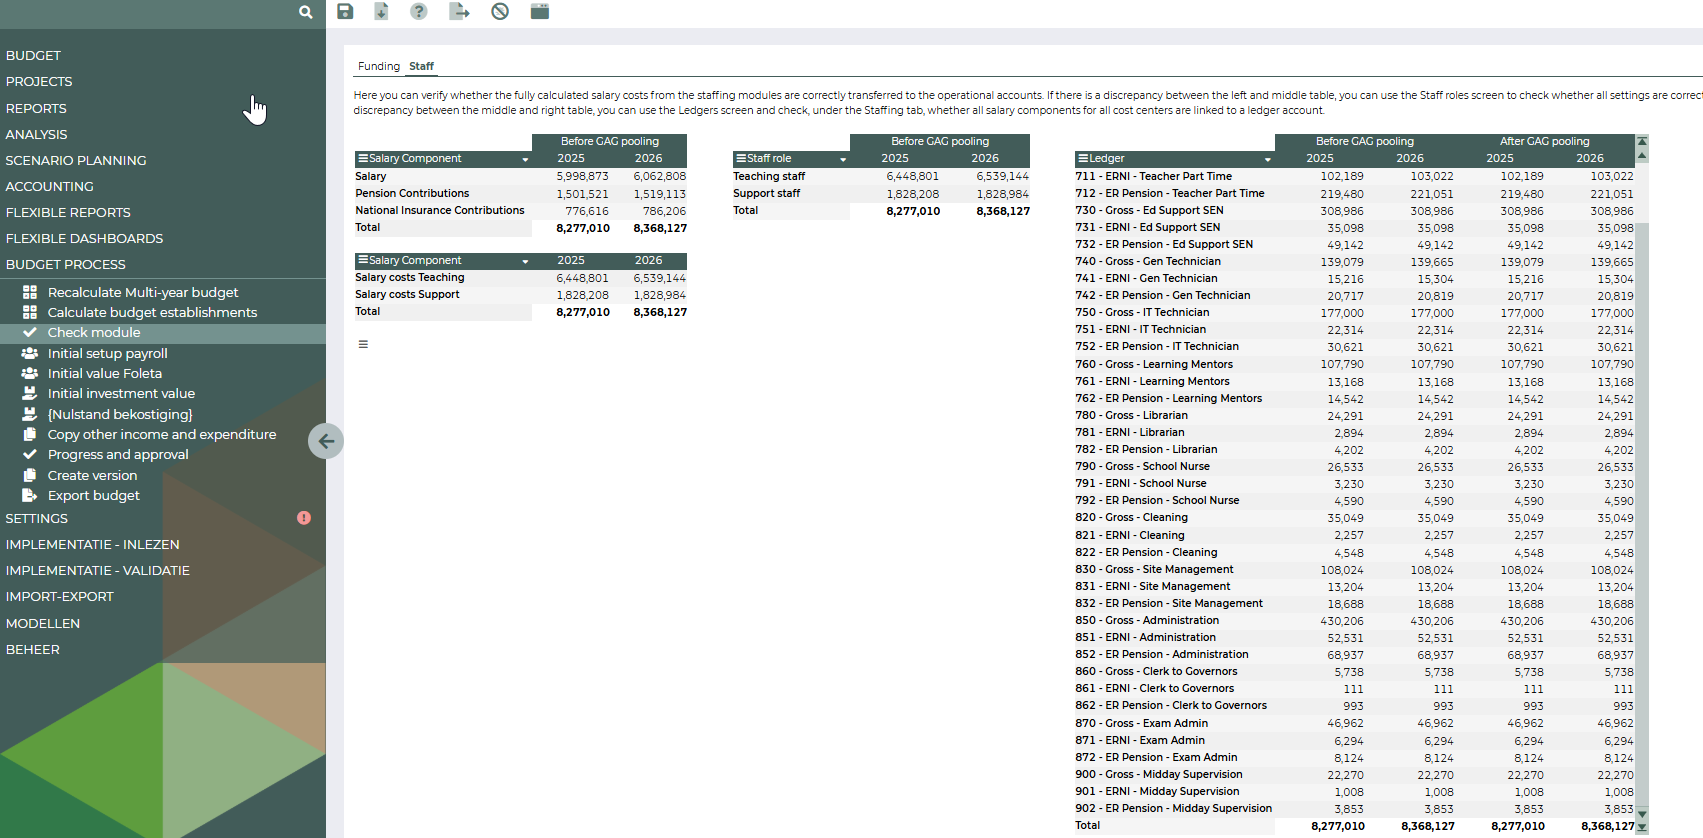Collapse sidebar with the left arrow button
The image size is (1703, 838).
(326, 441)
